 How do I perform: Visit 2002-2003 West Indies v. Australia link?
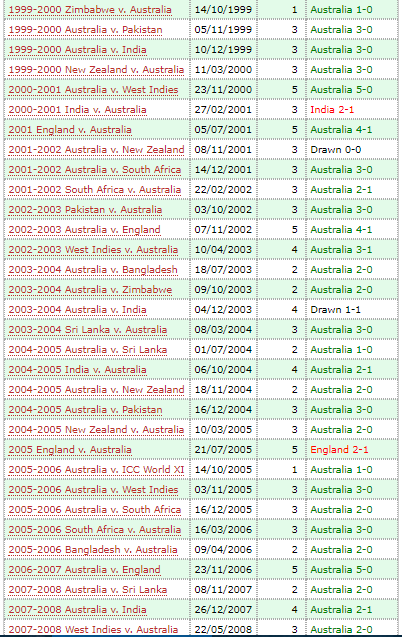click(93, 250)
